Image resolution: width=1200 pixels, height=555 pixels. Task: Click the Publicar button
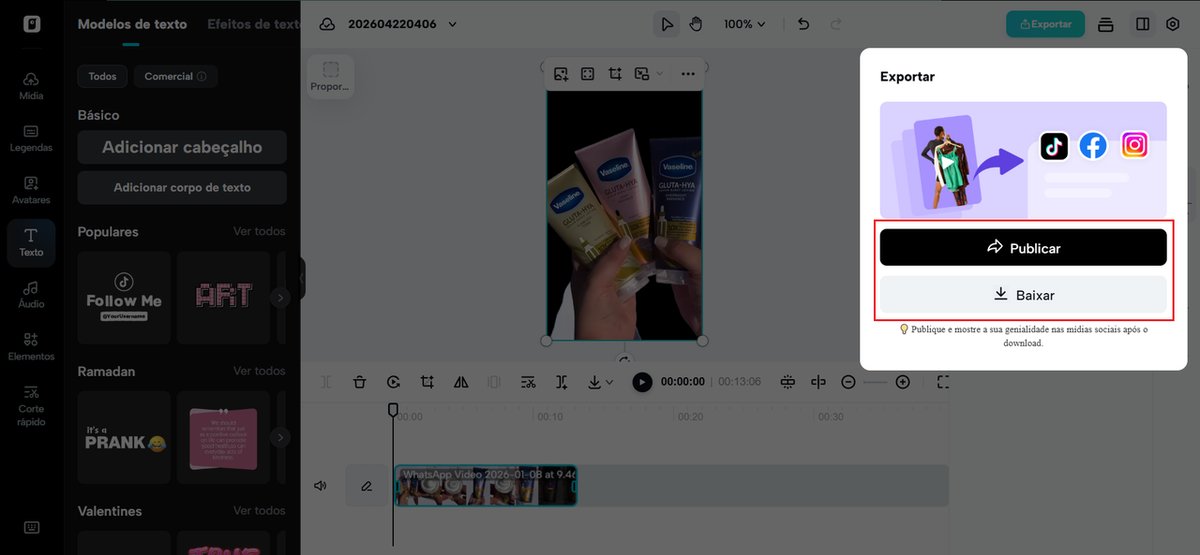point(1023,247)
